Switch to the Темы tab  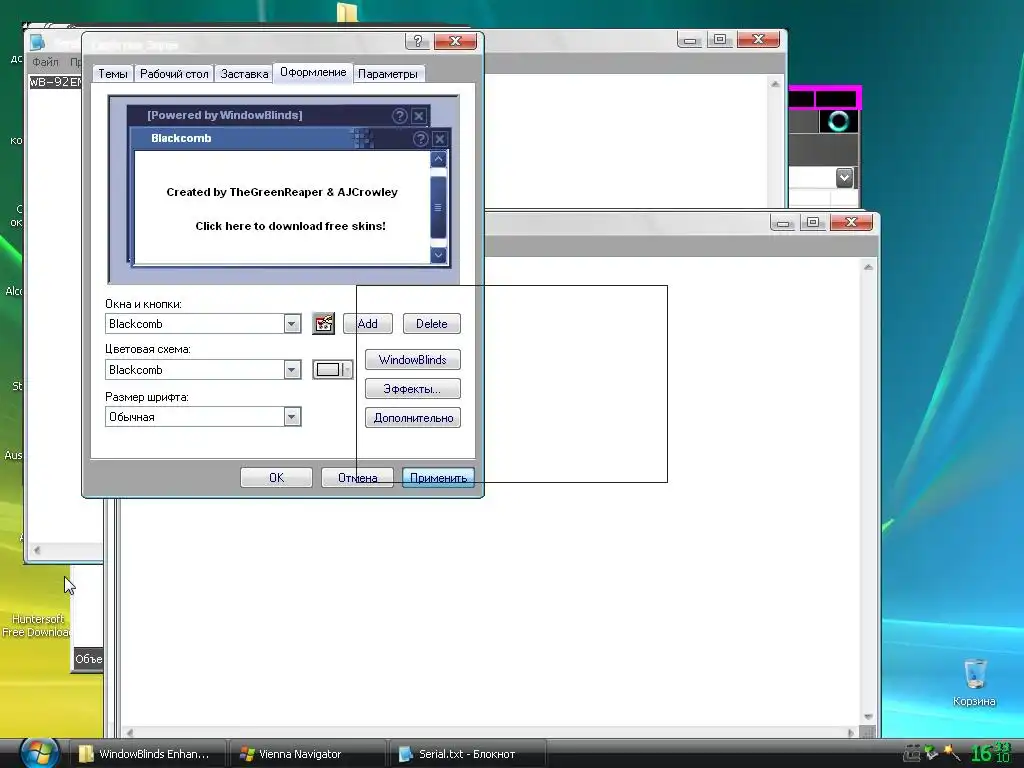[x=113, y=74]
